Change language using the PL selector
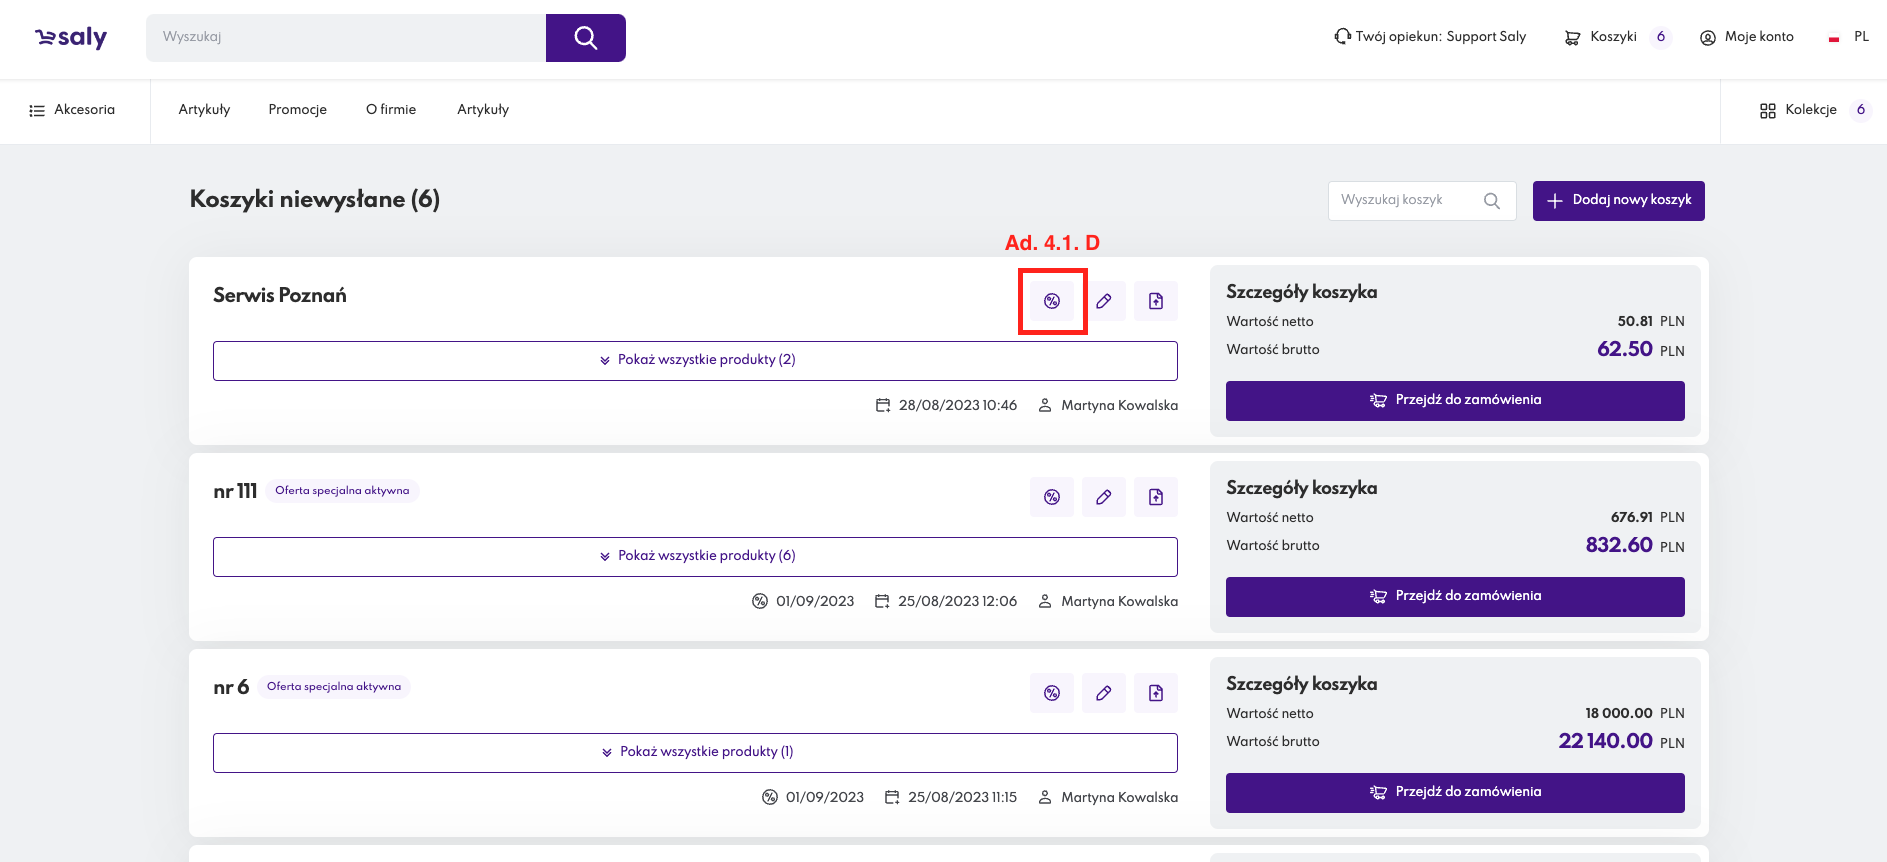Screen dimensions: 1887x862 1849,37
